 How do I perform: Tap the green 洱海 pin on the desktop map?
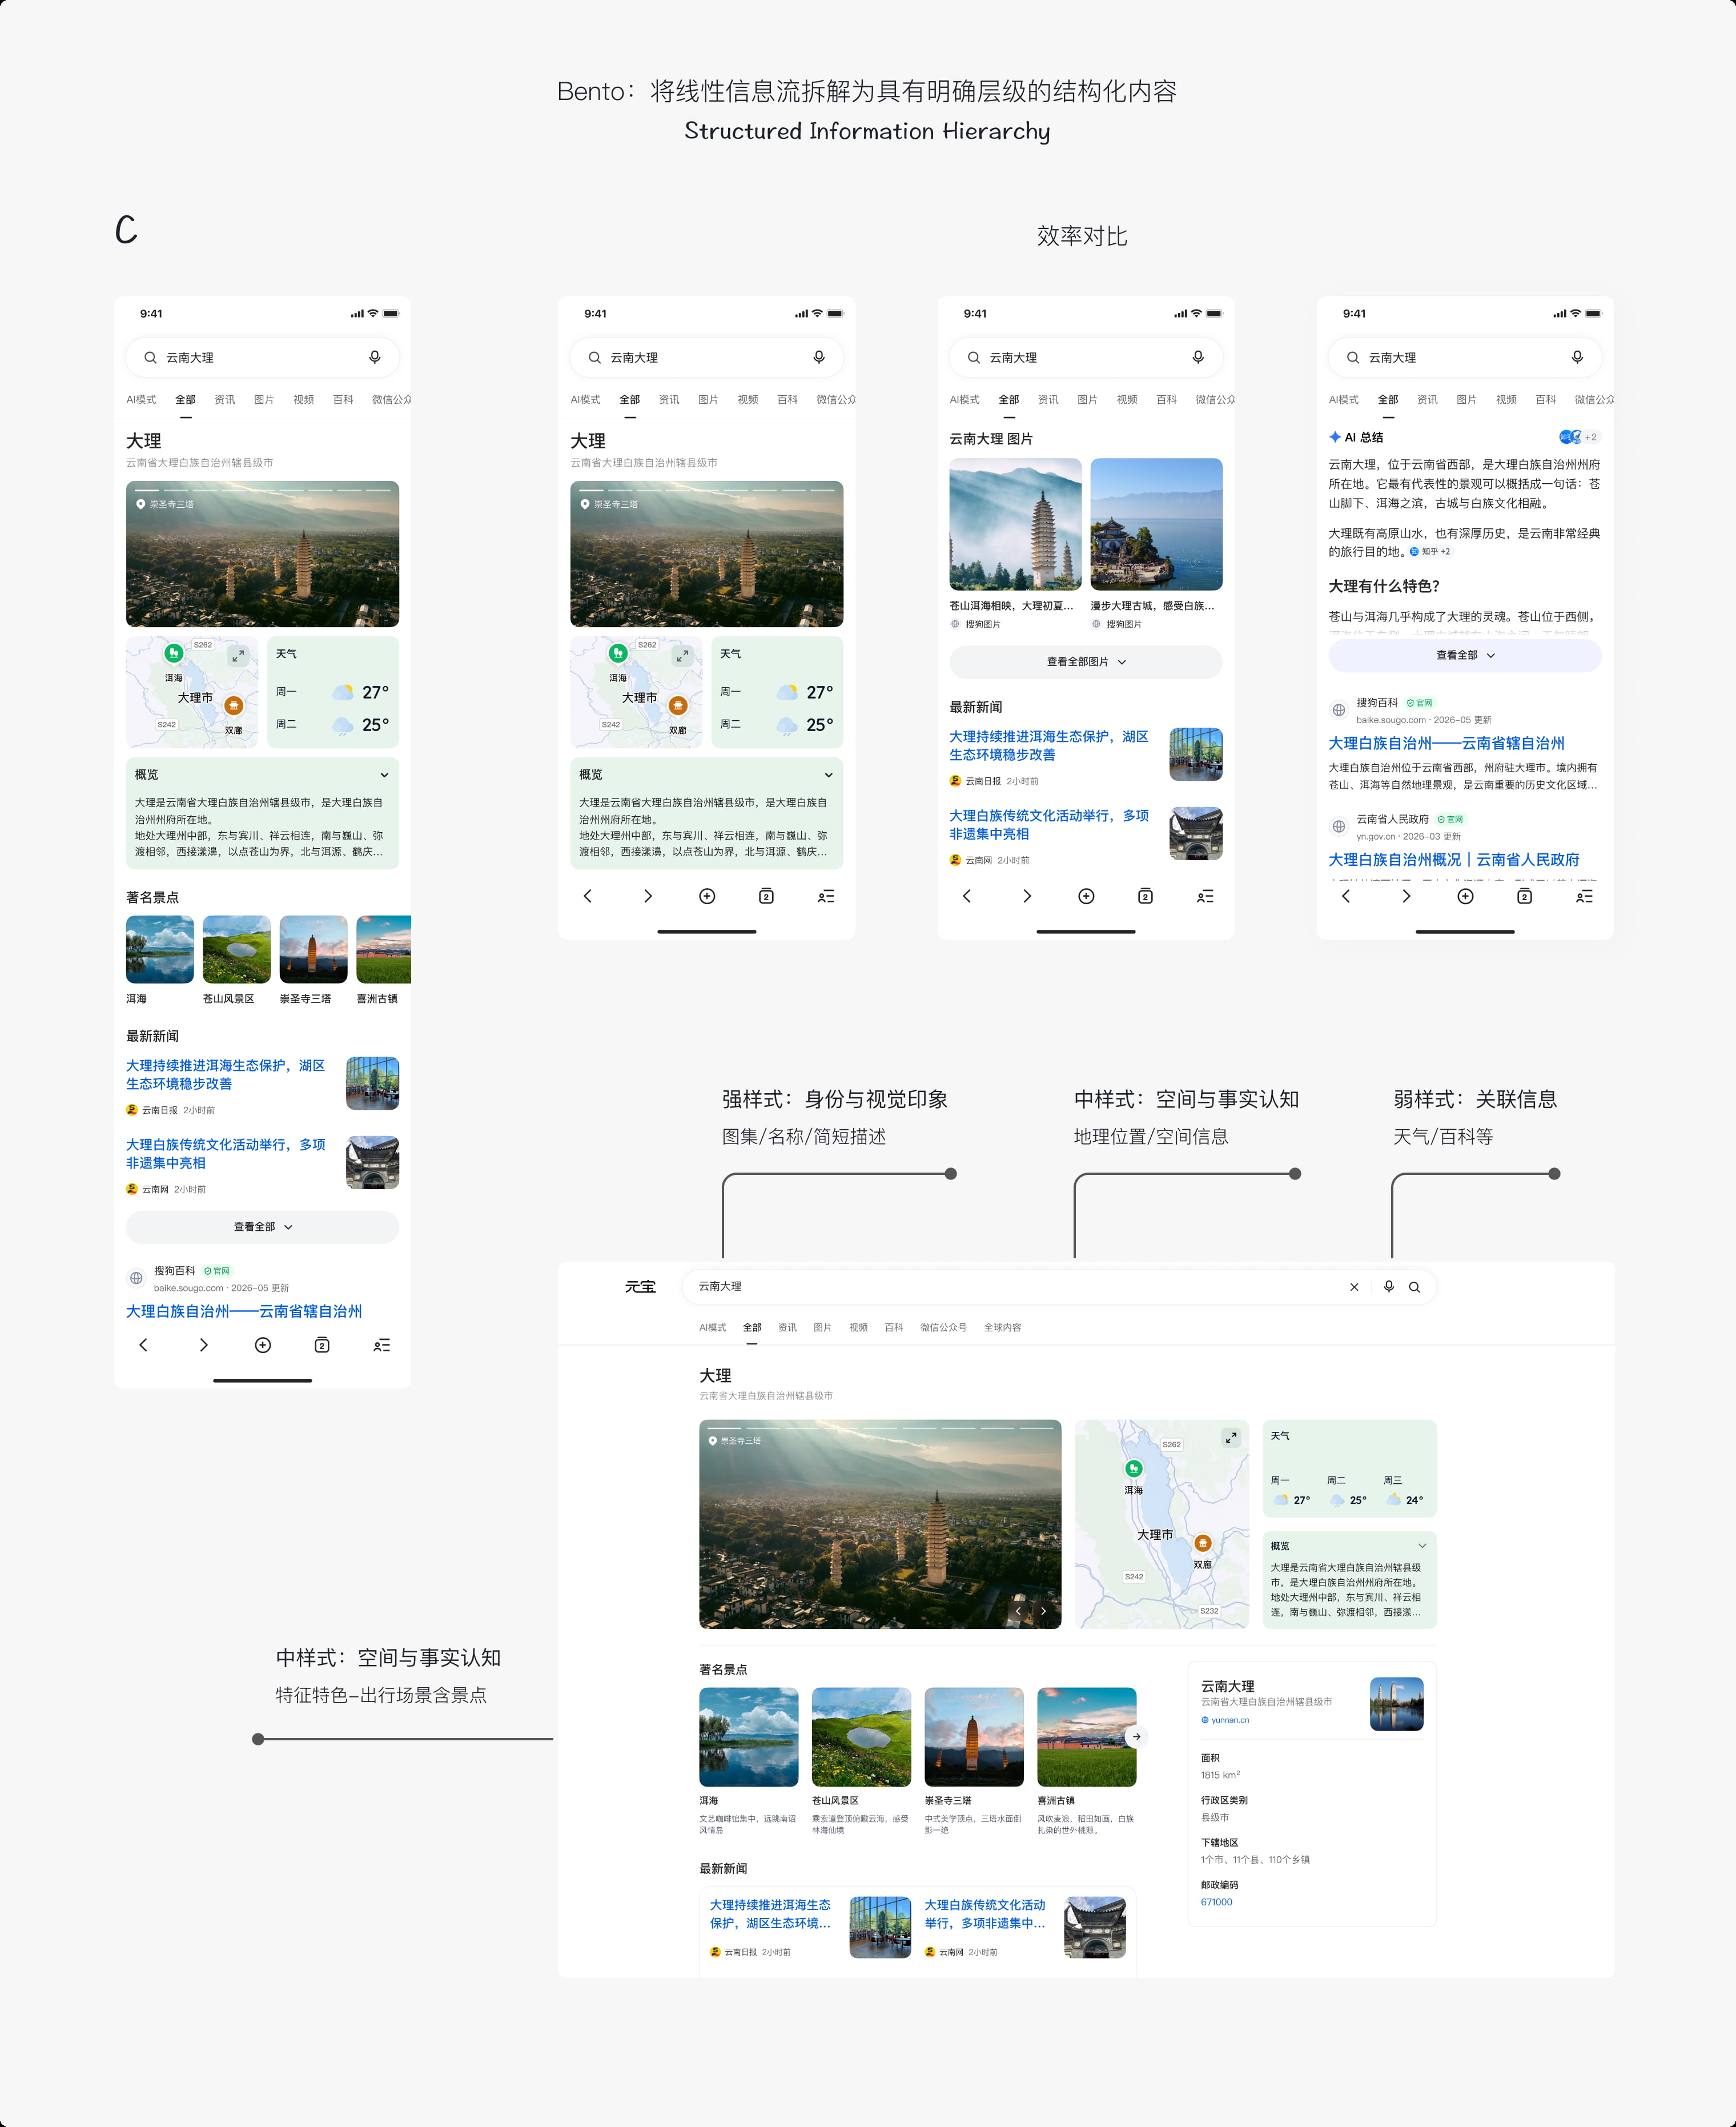tap(1133, 1468)
